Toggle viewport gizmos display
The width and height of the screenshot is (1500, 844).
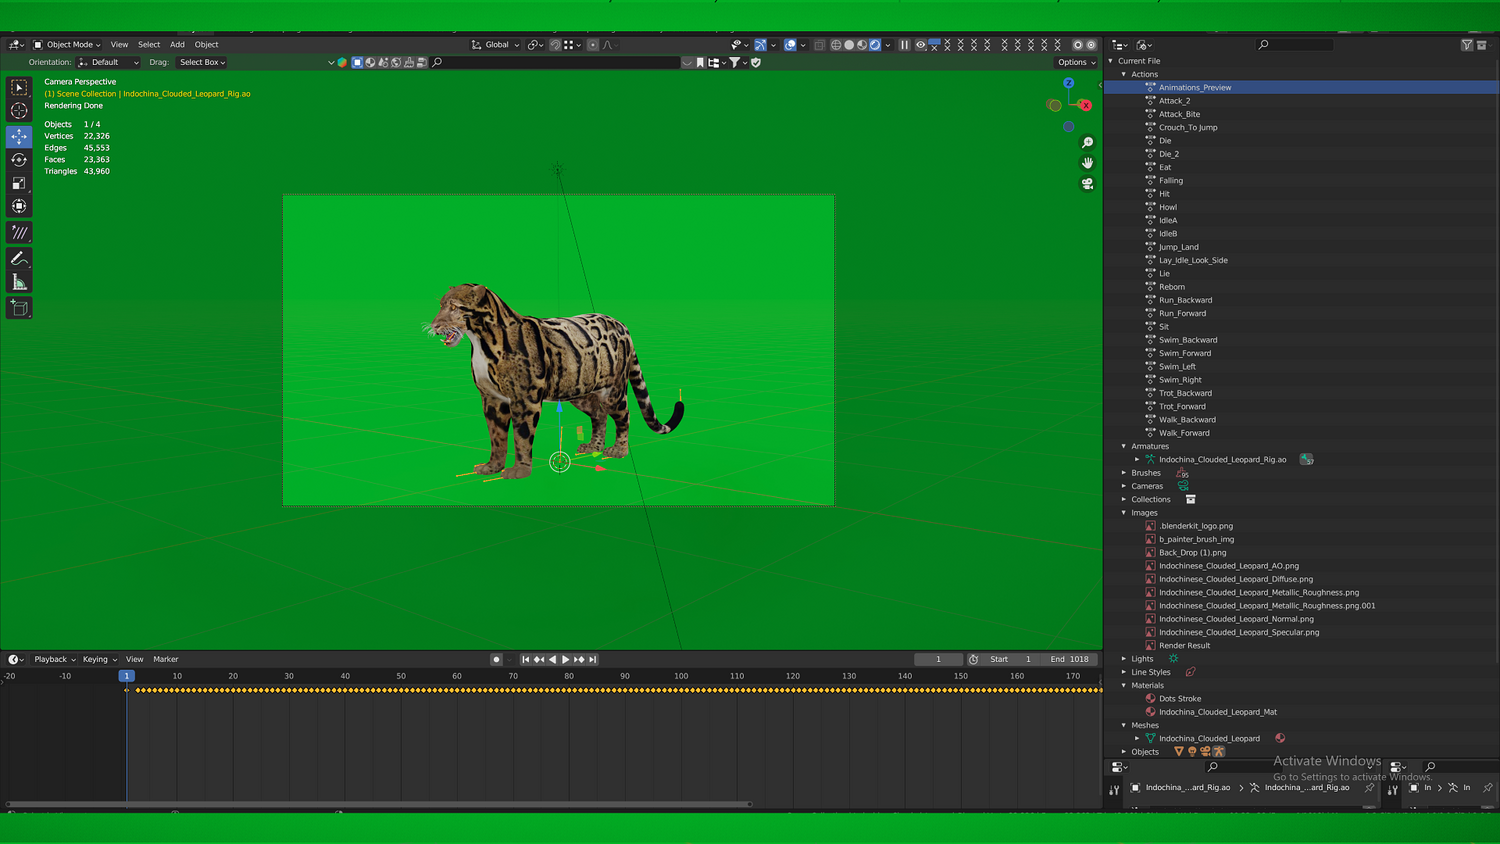click(760, 45)
